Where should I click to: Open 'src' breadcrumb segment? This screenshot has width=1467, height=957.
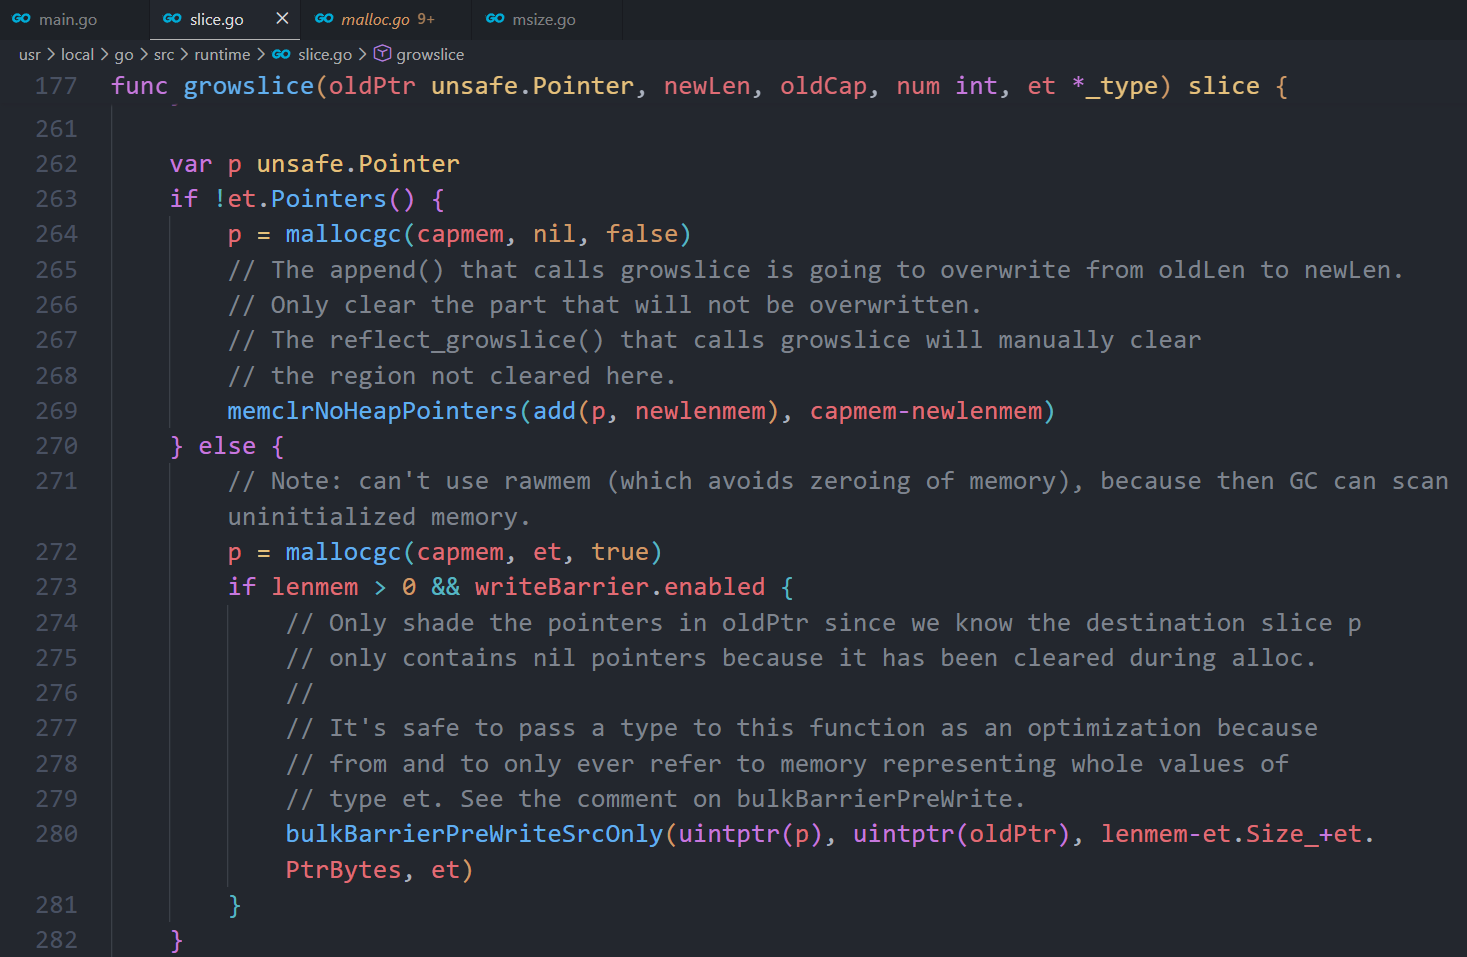click(164, 54)
